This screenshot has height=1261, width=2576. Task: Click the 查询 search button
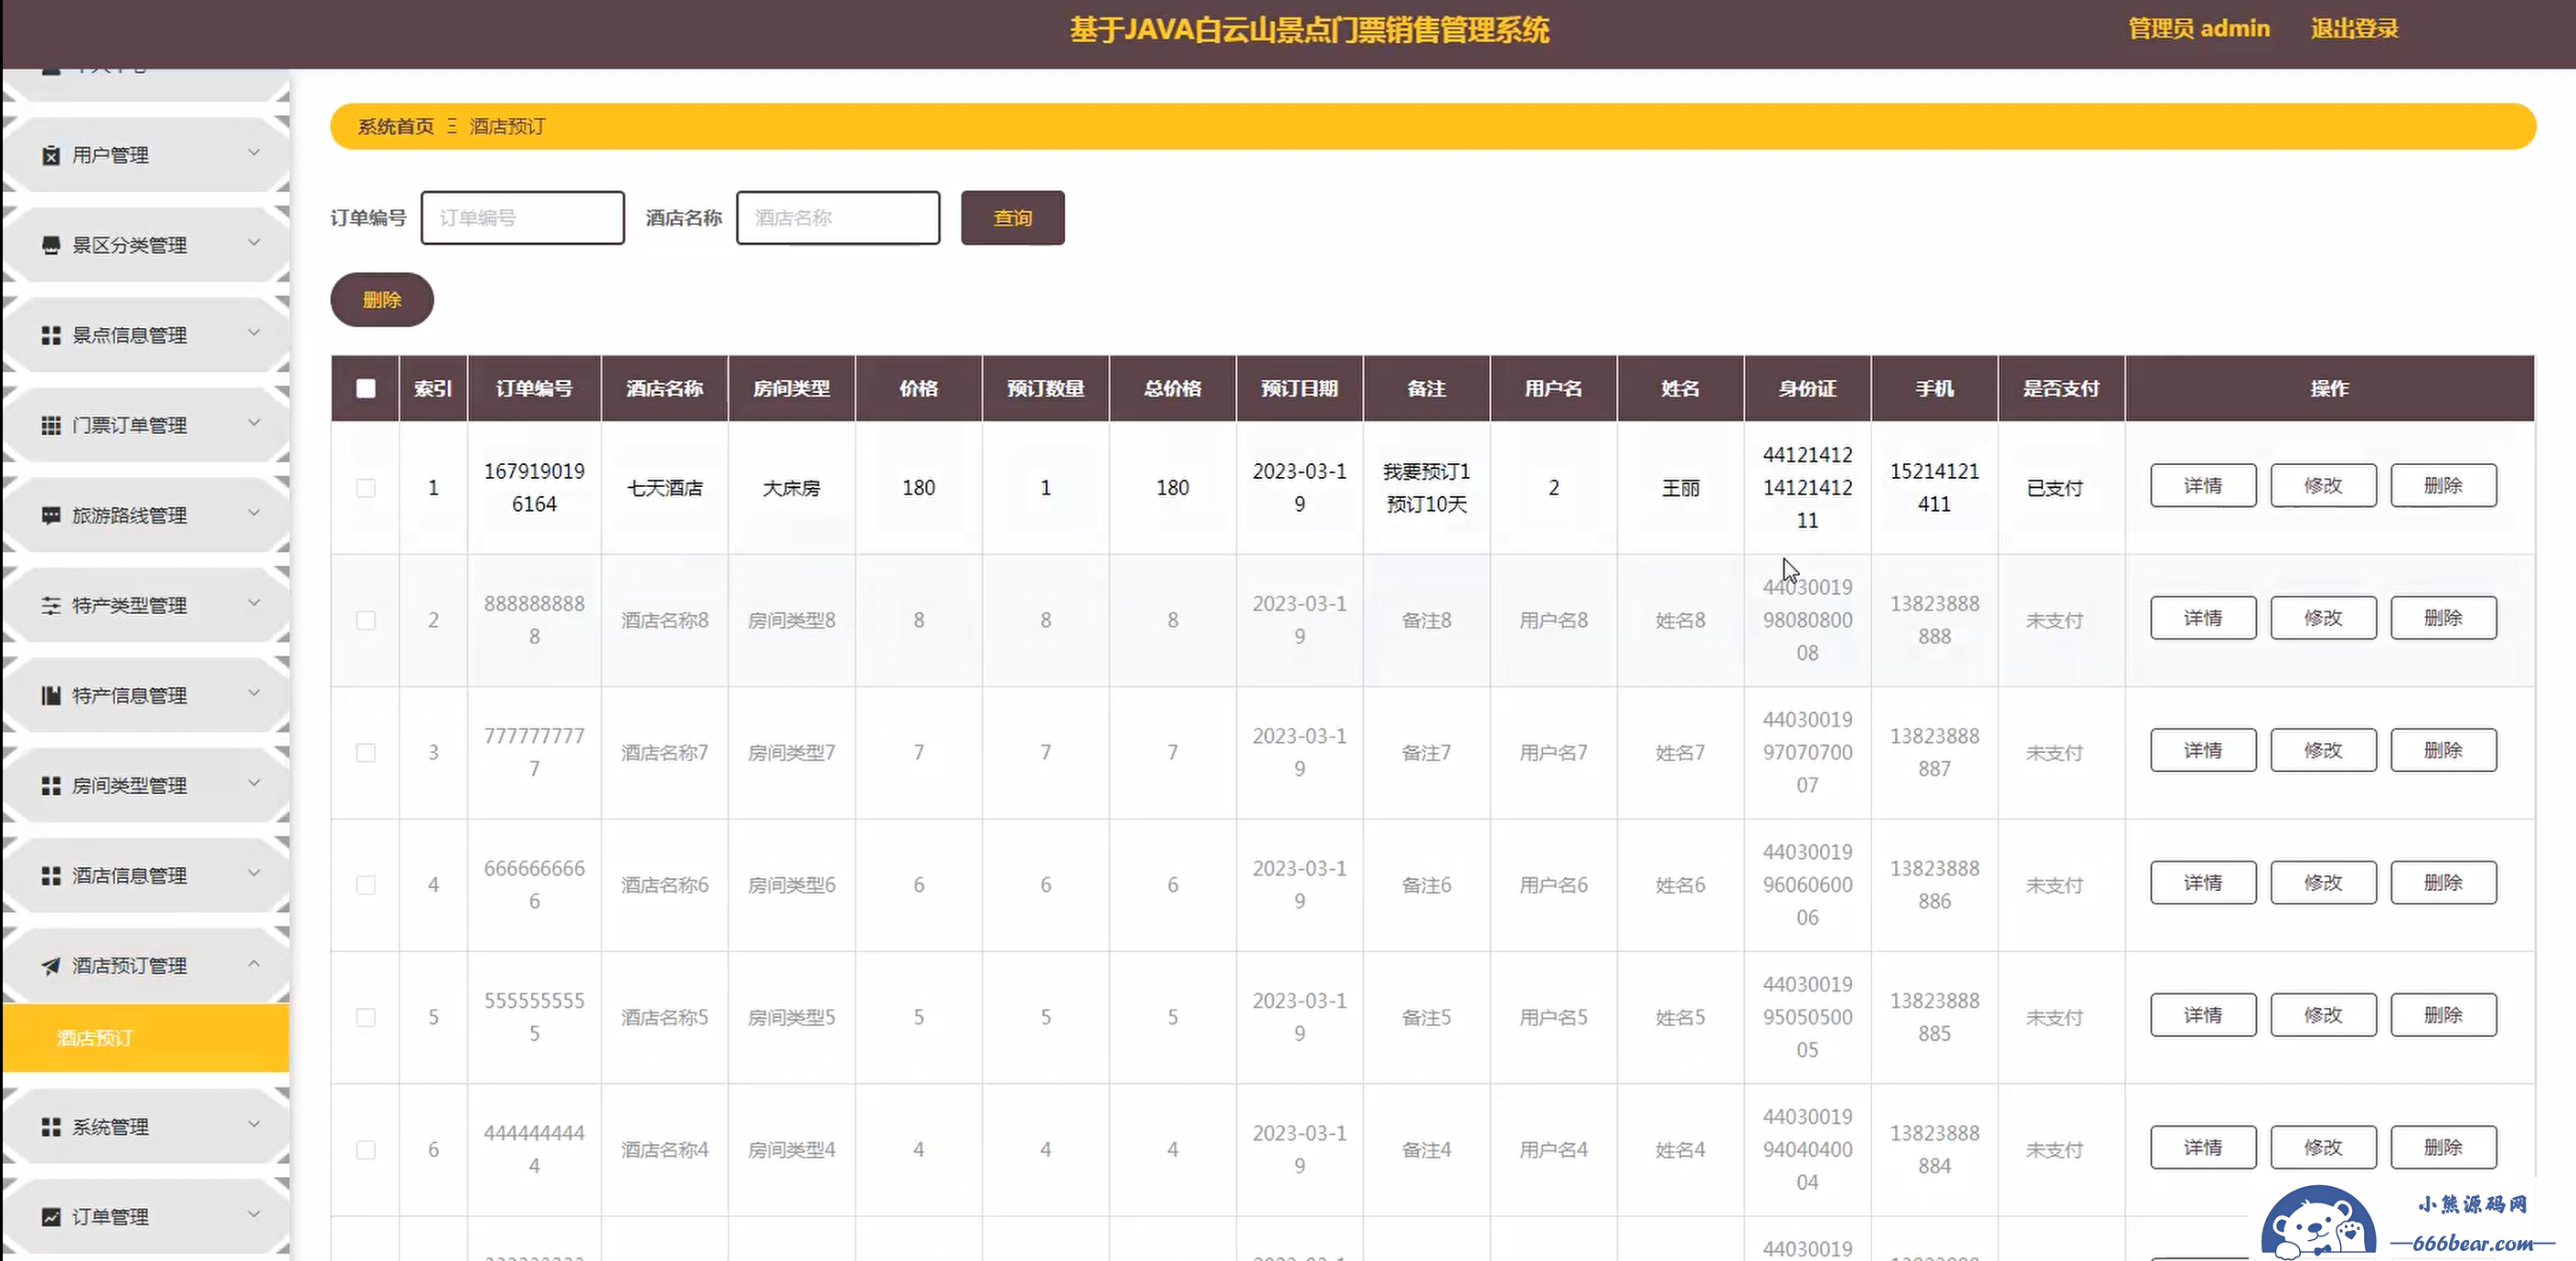pyautogui.click(x=1012, y=218)
